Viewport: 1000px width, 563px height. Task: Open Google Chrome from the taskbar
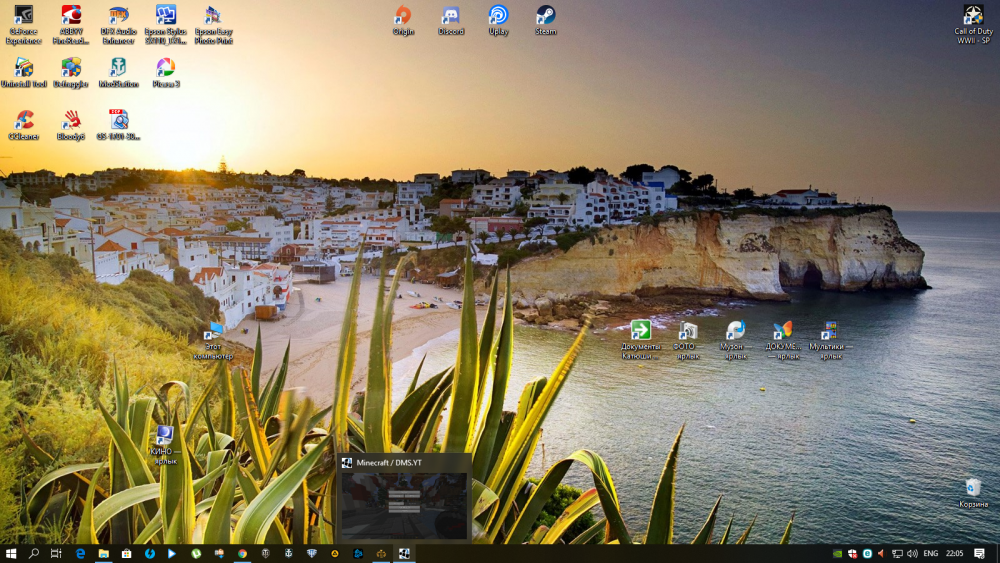242,553
